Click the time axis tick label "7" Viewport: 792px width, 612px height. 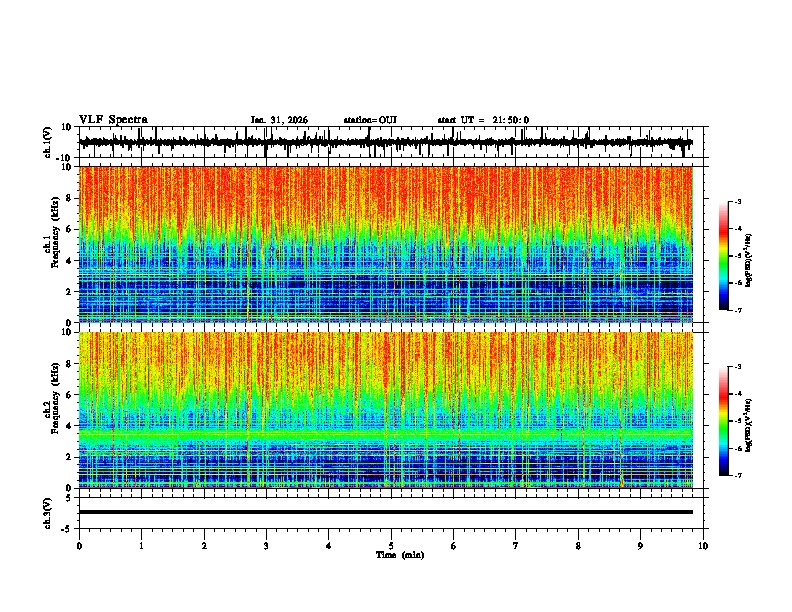coord(516,546)
